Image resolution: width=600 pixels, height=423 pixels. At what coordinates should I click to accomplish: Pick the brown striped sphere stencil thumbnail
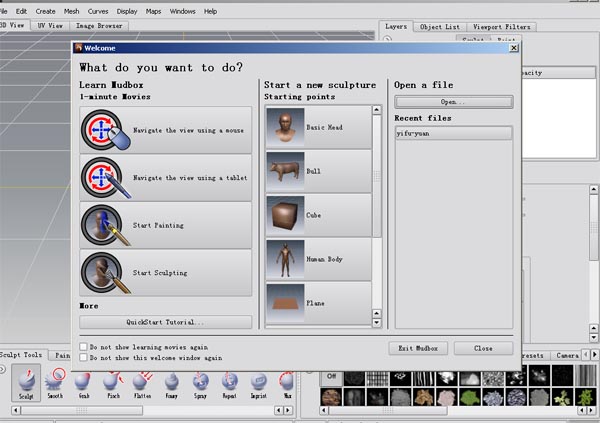point(331,398)
